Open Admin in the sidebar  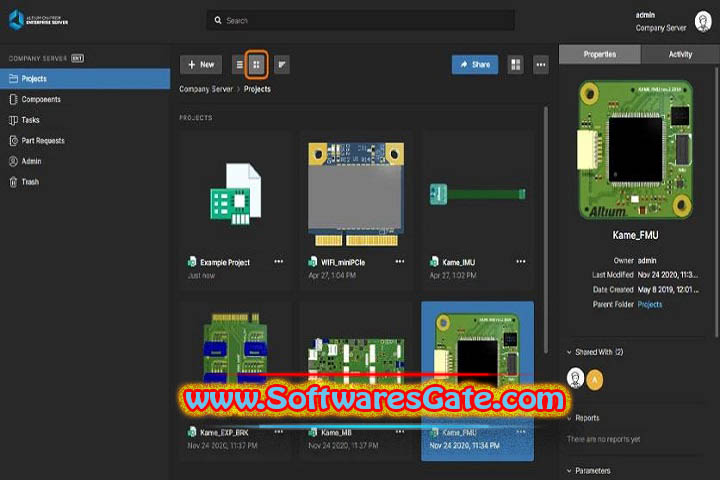[85, 161]
